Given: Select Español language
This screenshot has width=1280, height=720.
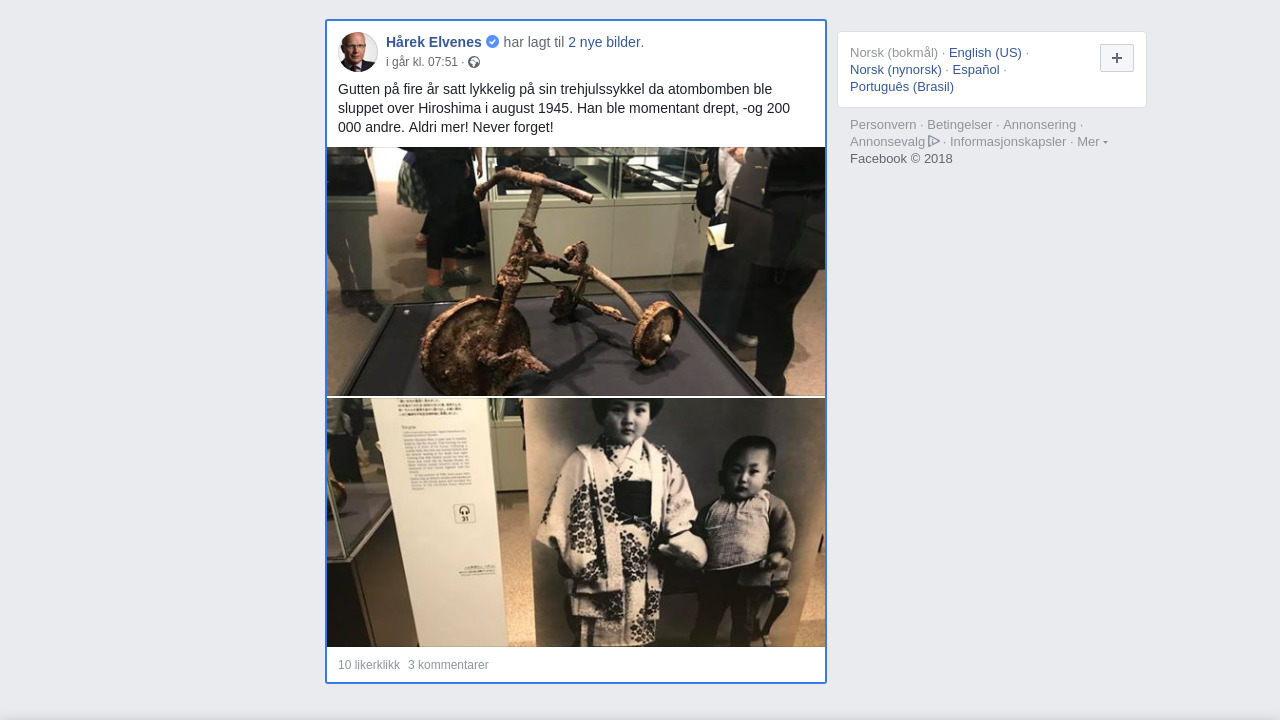Looking at the screenshot, I should pos(976,70).
